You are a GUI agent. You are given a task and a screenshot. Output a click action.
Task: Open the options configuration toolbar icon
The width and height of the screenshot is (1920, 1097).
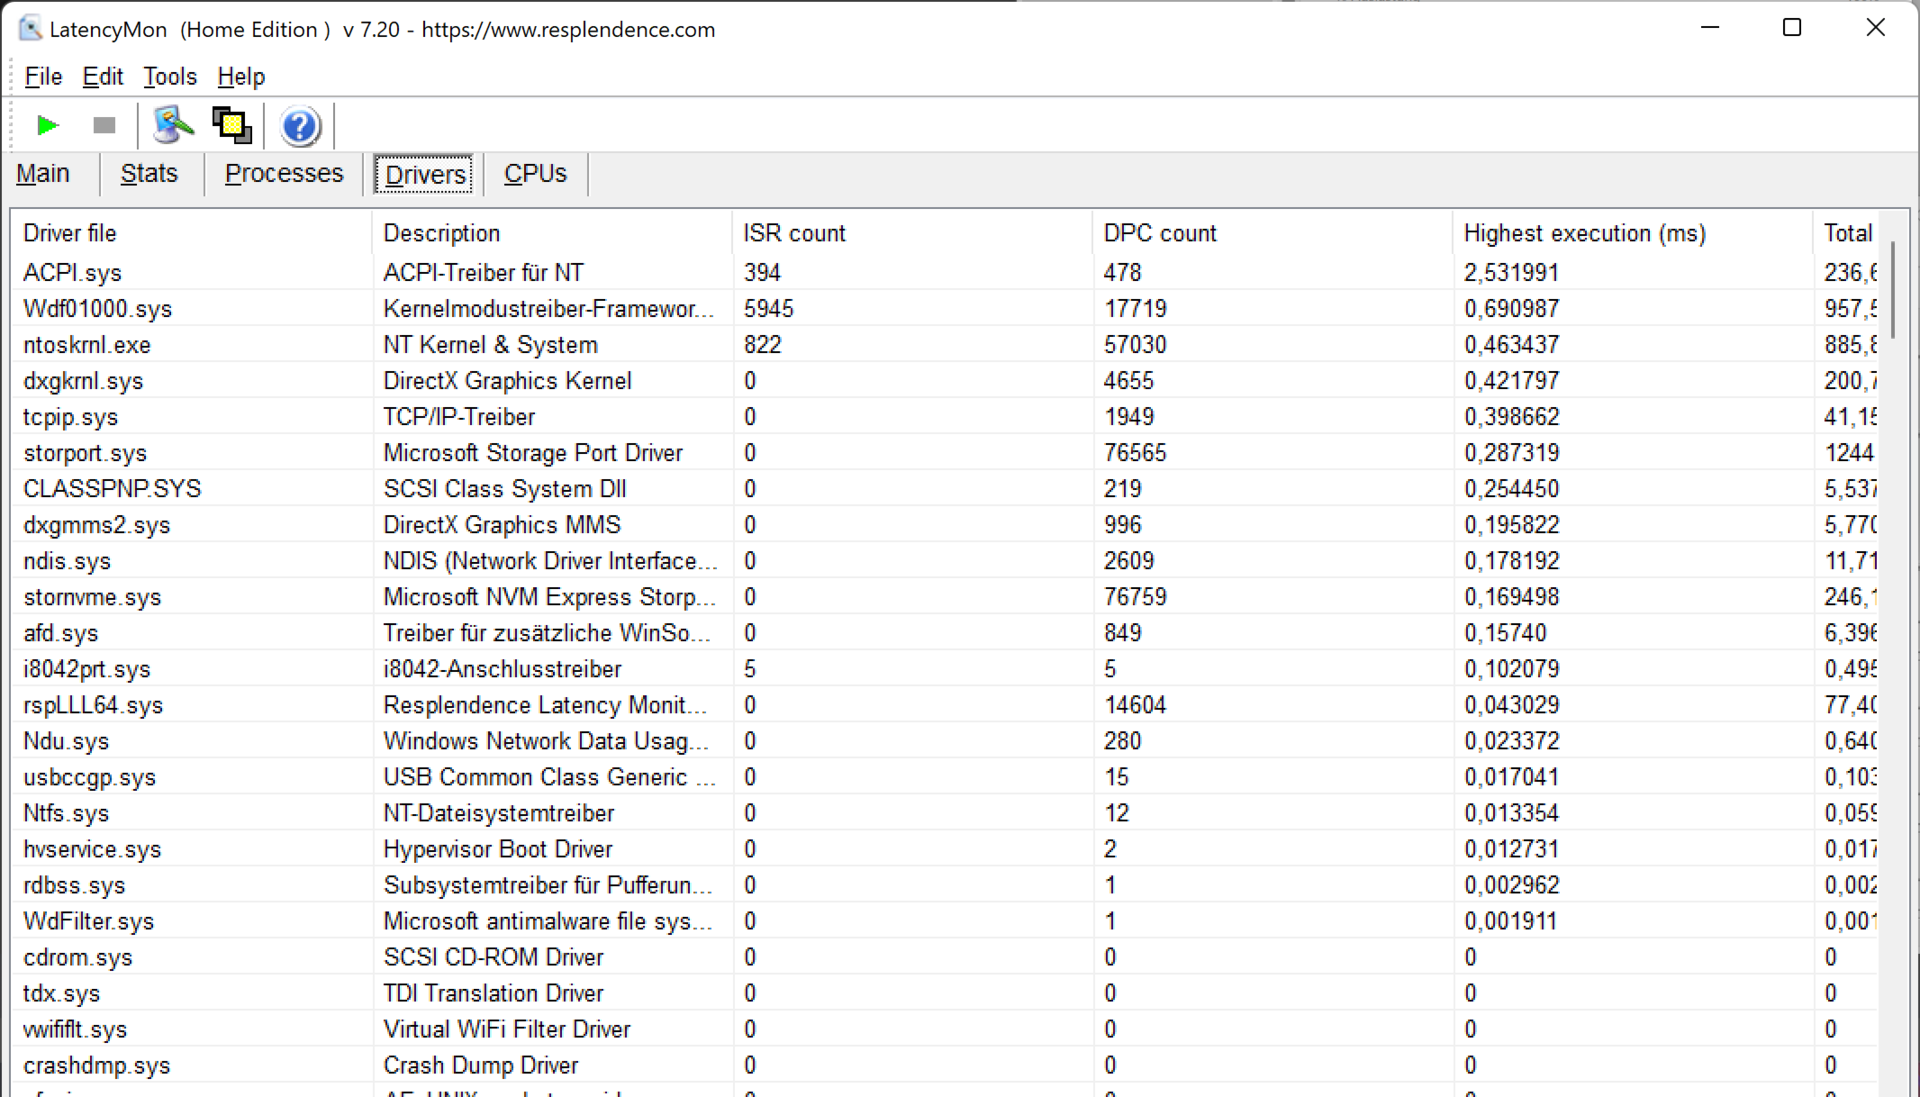pyautogui.click(x=172, y=126)
